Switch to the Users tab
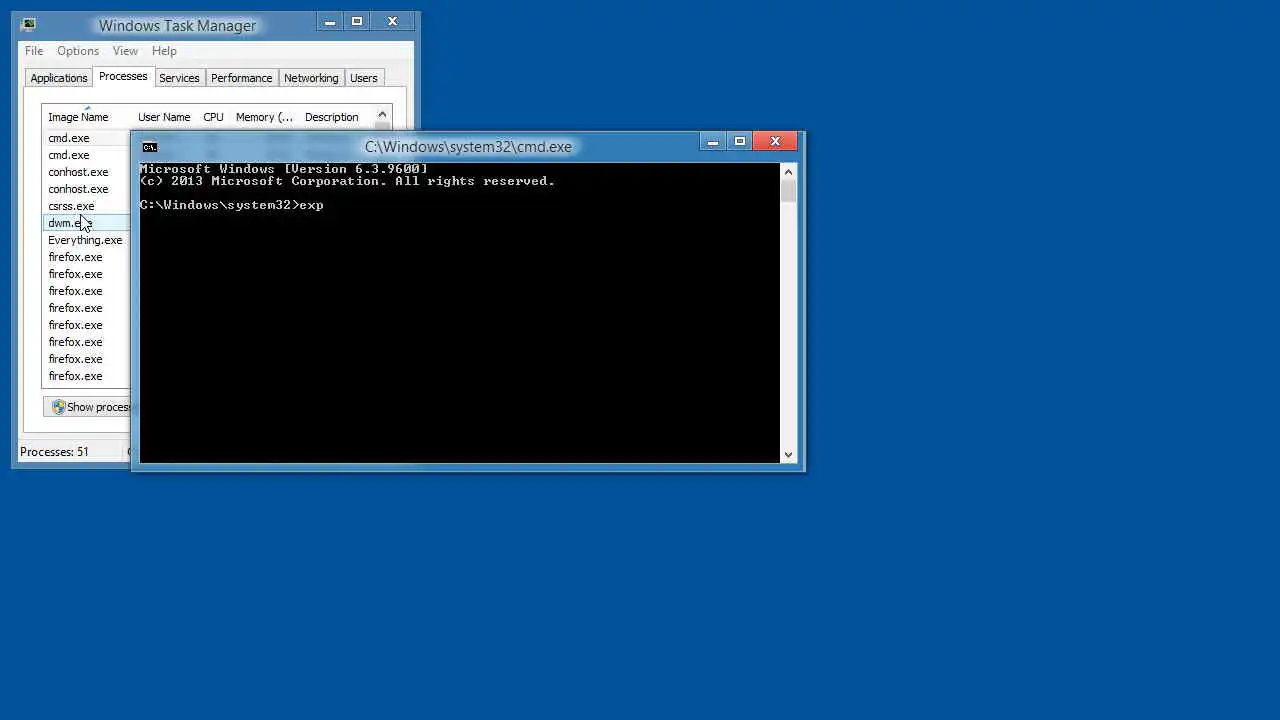This screenshot has height=720, width=1280. coord(364,78)
